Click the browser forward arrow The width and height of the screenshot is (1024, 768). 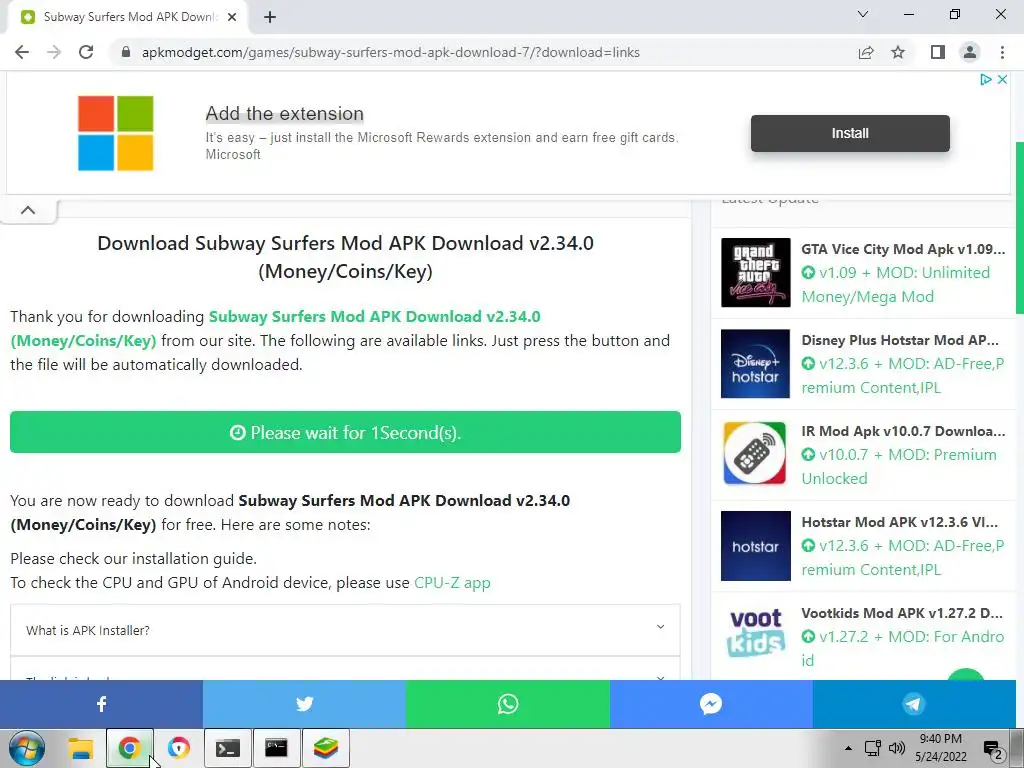tap(54, 52)
